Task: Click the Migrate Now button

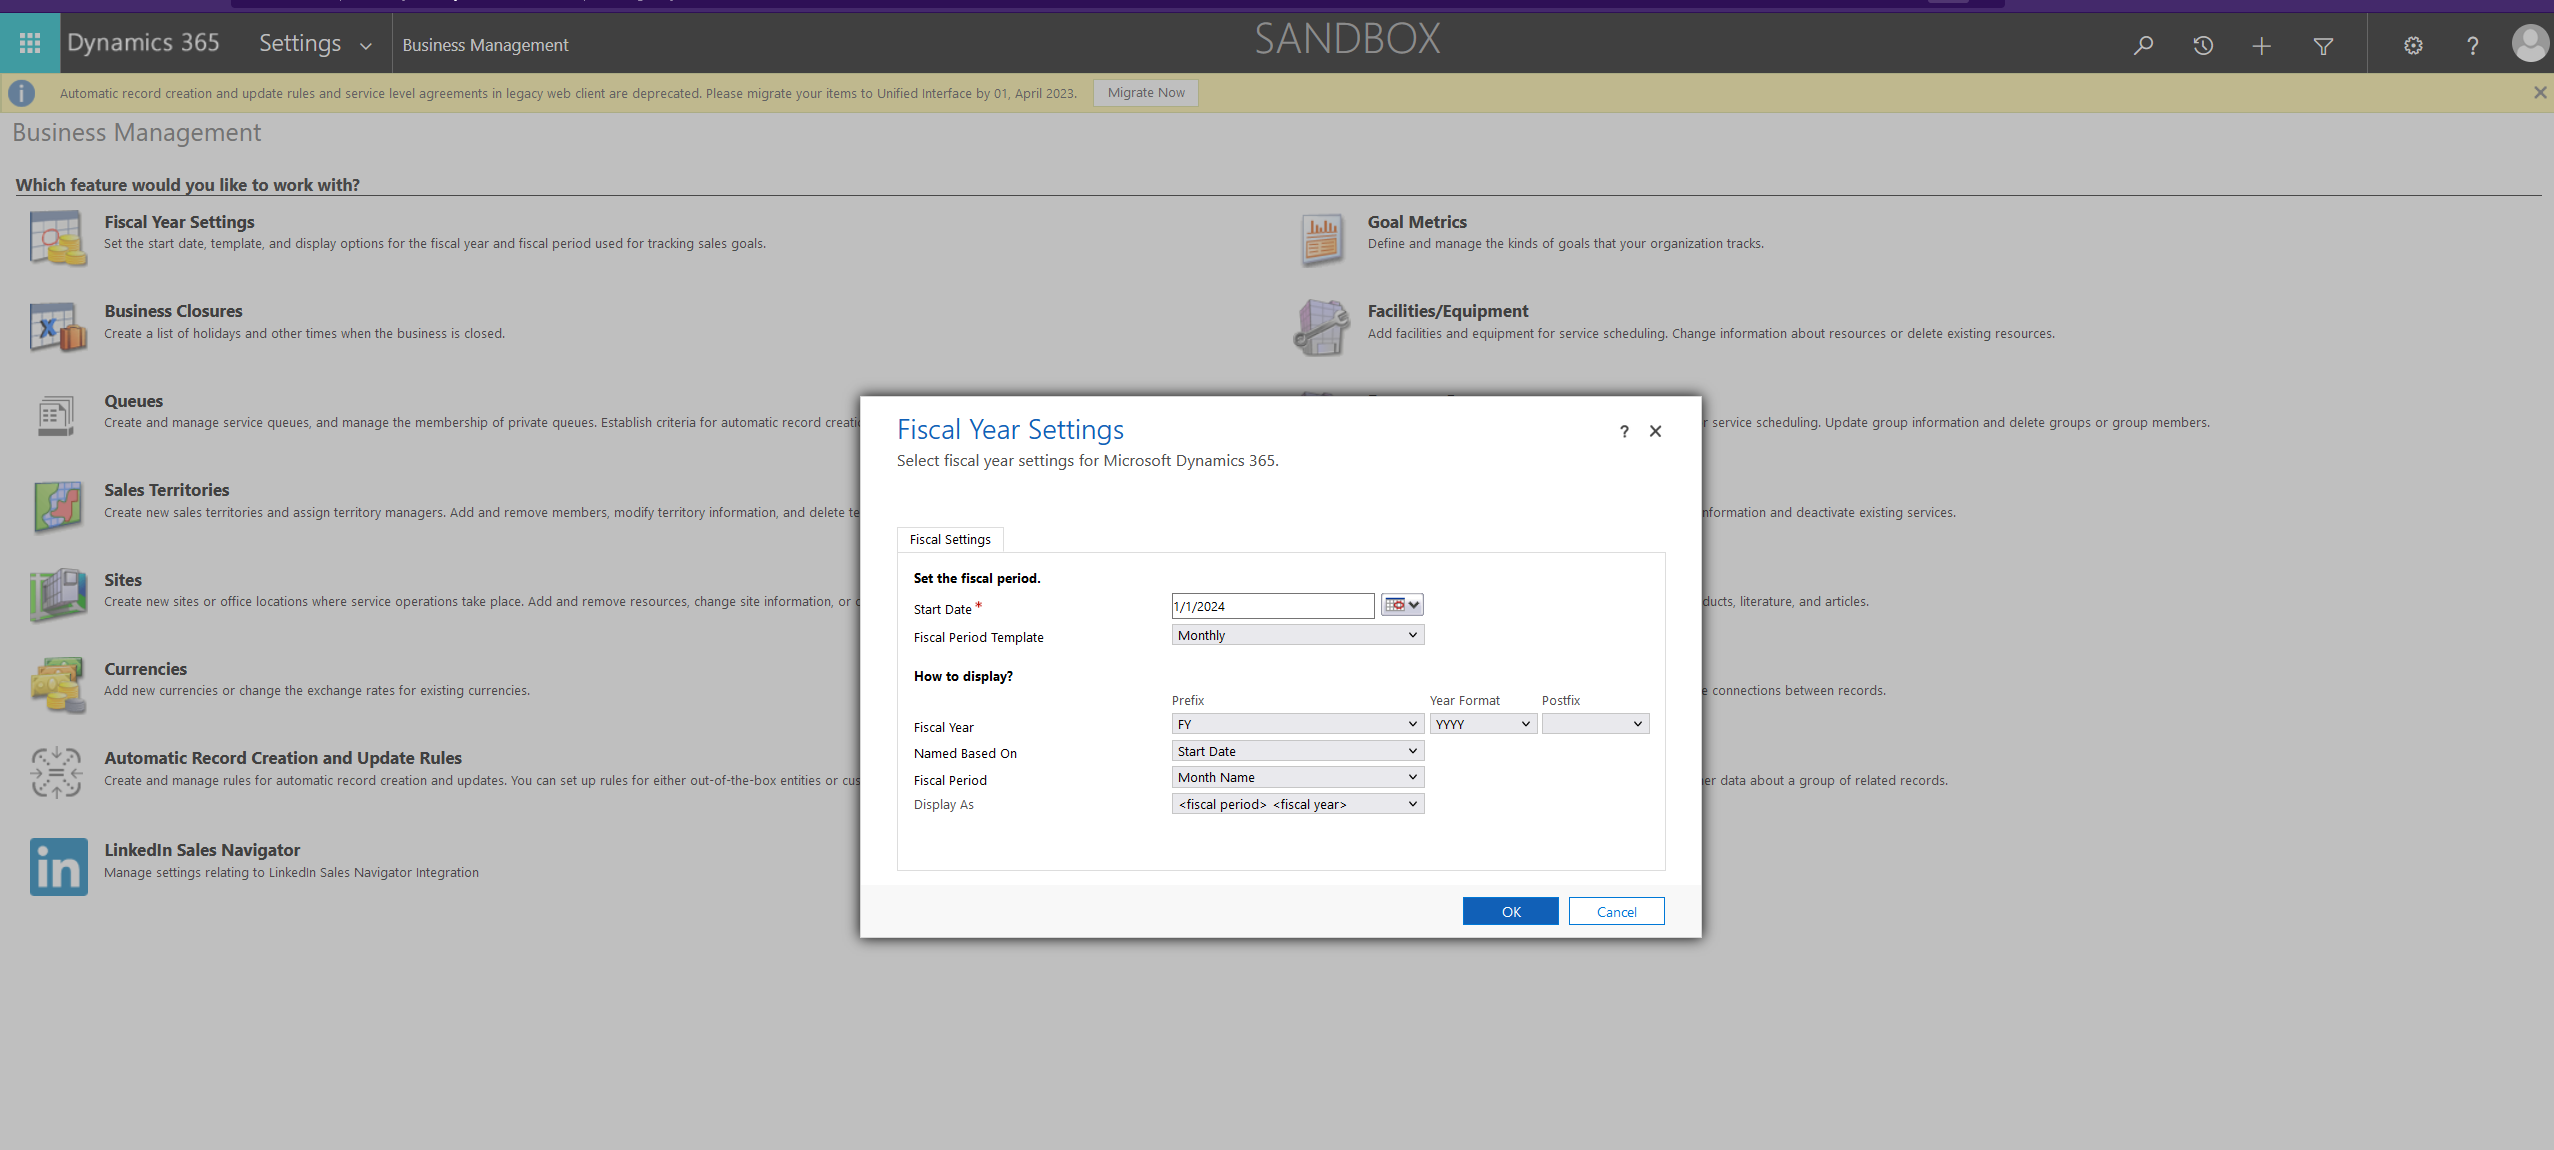Action: pyautogui.click(x=1146, y=93)
